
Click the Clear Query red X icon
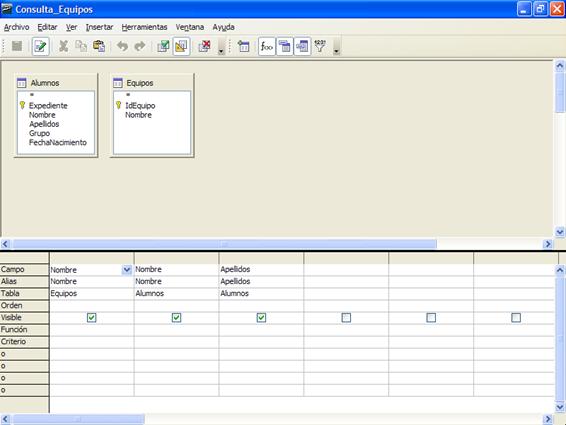click(204, 46)
